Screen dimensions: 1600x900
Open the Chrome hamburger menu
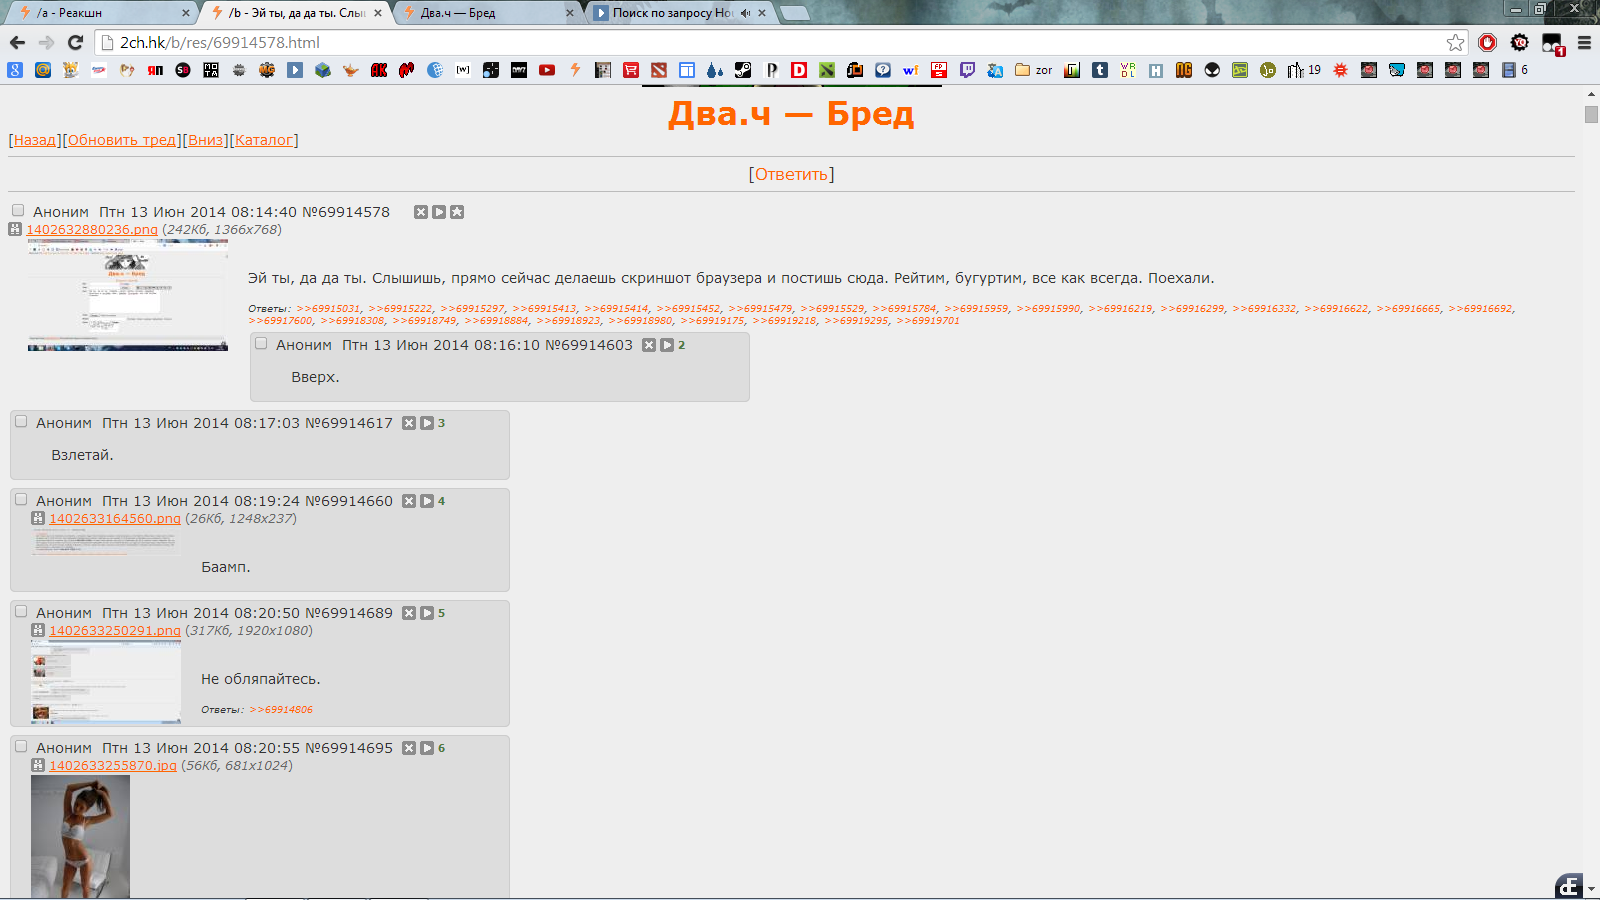click(x=1584, y=42)
